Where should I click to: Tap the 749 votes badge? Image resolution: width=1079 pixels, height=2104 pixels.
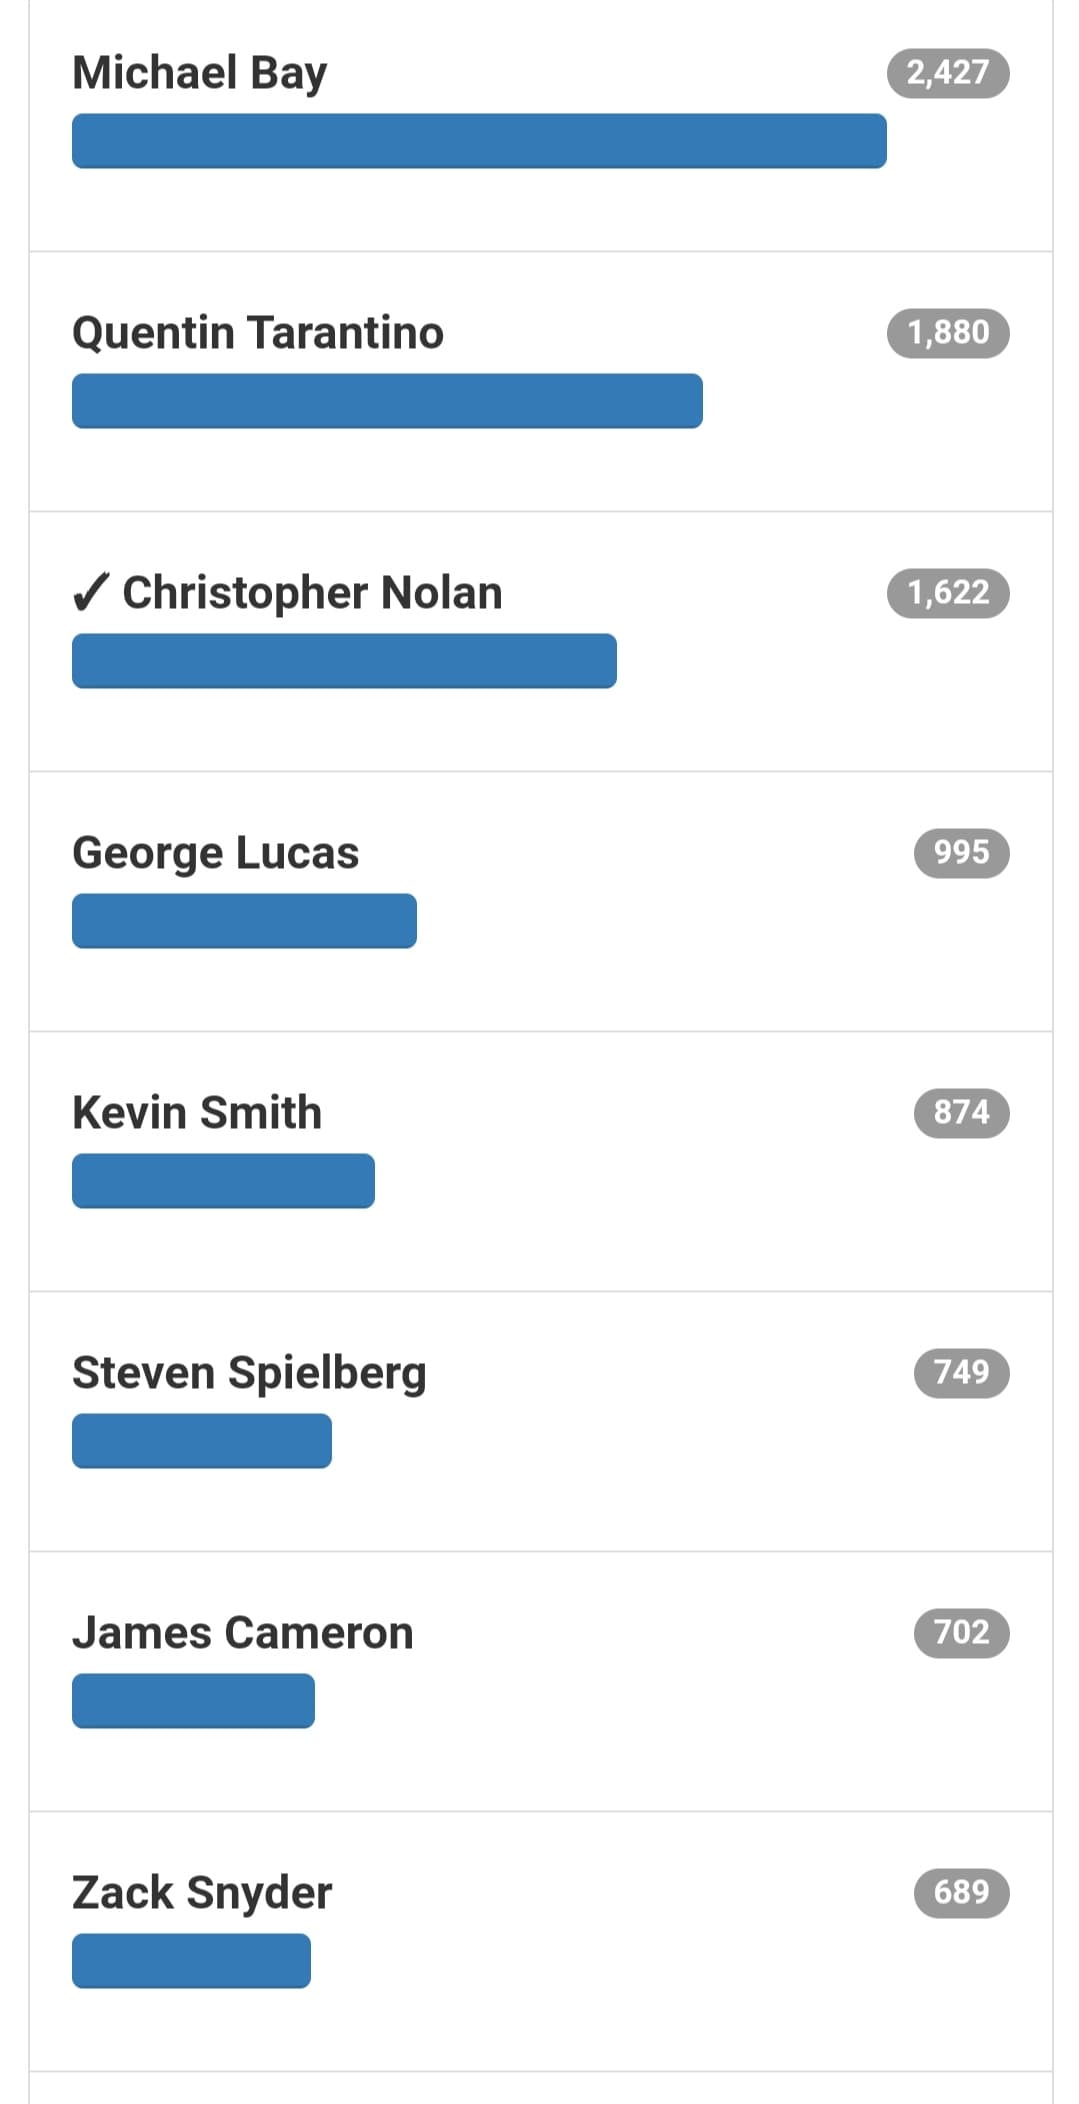coord(962,1373)
